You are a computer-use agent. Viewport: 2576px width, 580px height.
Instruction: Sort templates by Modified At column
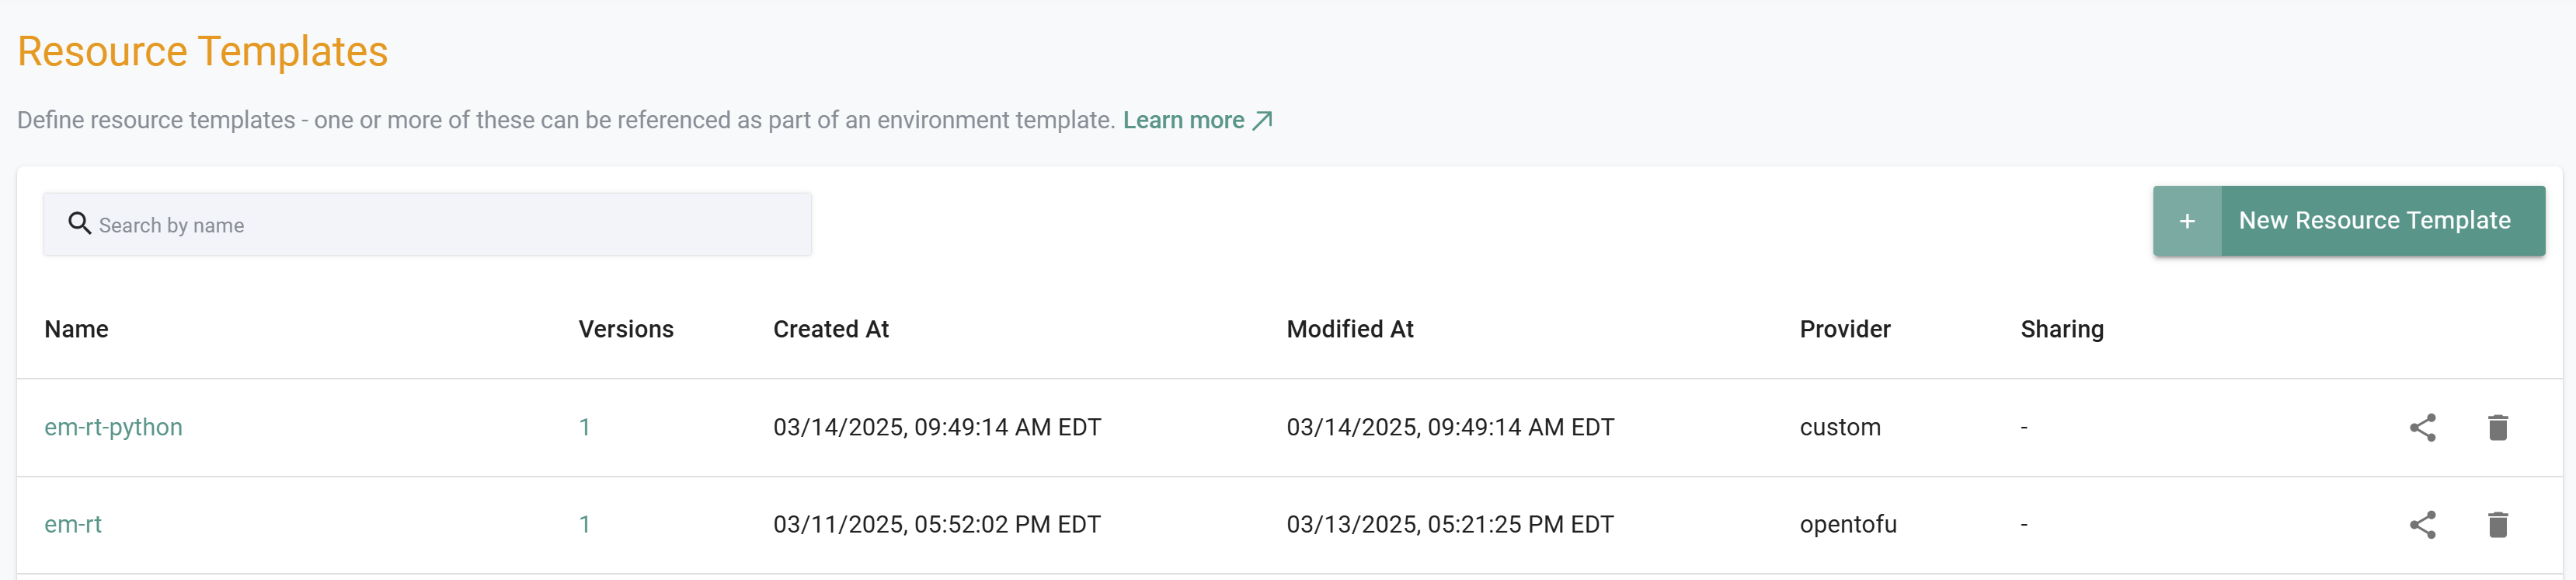click(1350, 328)
